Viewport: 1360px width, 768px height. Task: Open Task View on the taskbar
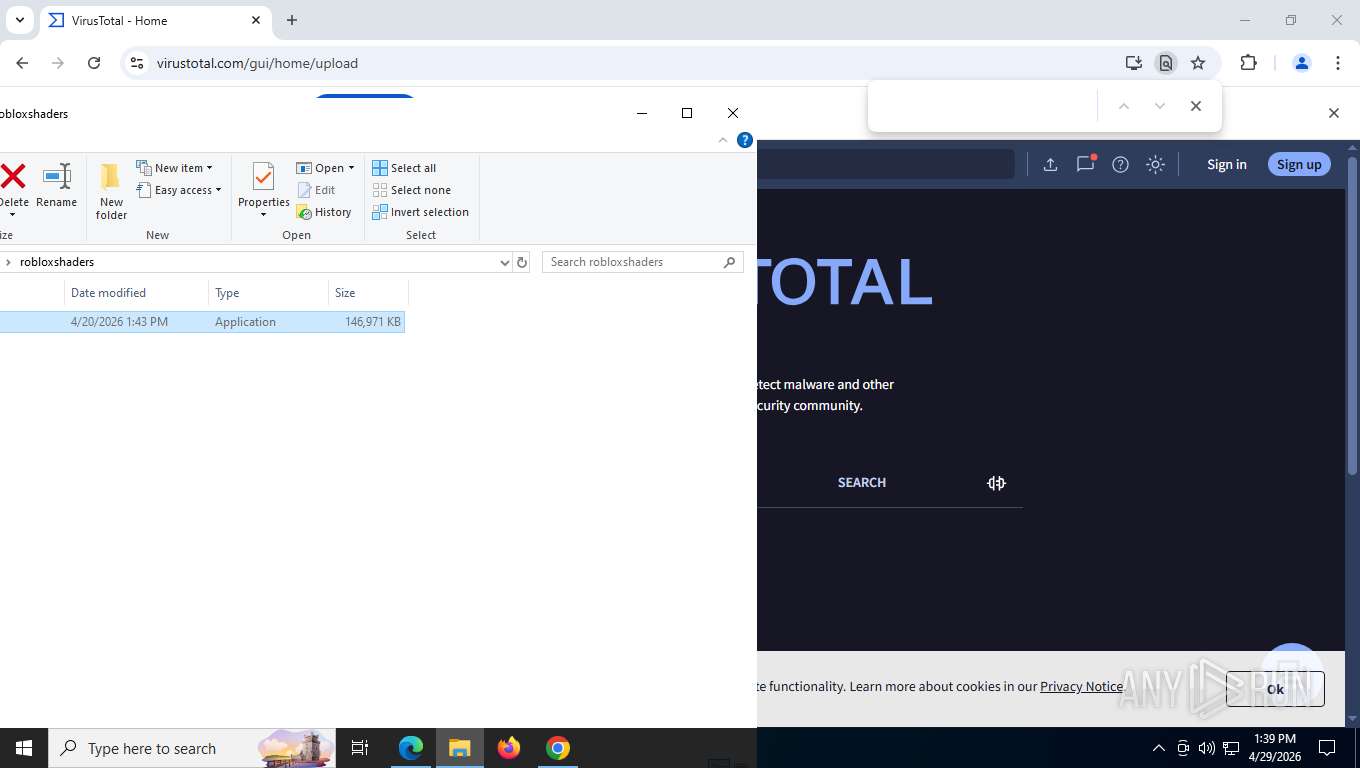pyautogui.click(x=360, y=748)
